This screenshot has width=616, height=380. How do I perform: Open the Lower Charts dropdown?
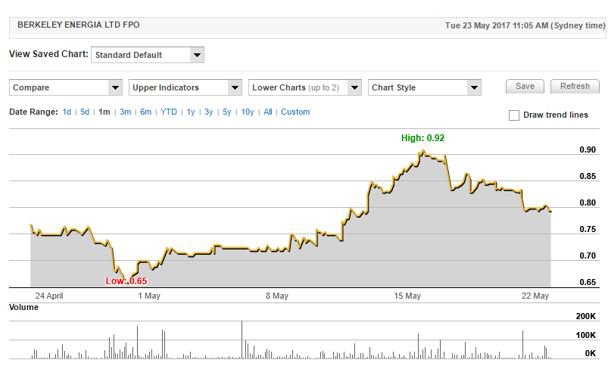point(305,87)
